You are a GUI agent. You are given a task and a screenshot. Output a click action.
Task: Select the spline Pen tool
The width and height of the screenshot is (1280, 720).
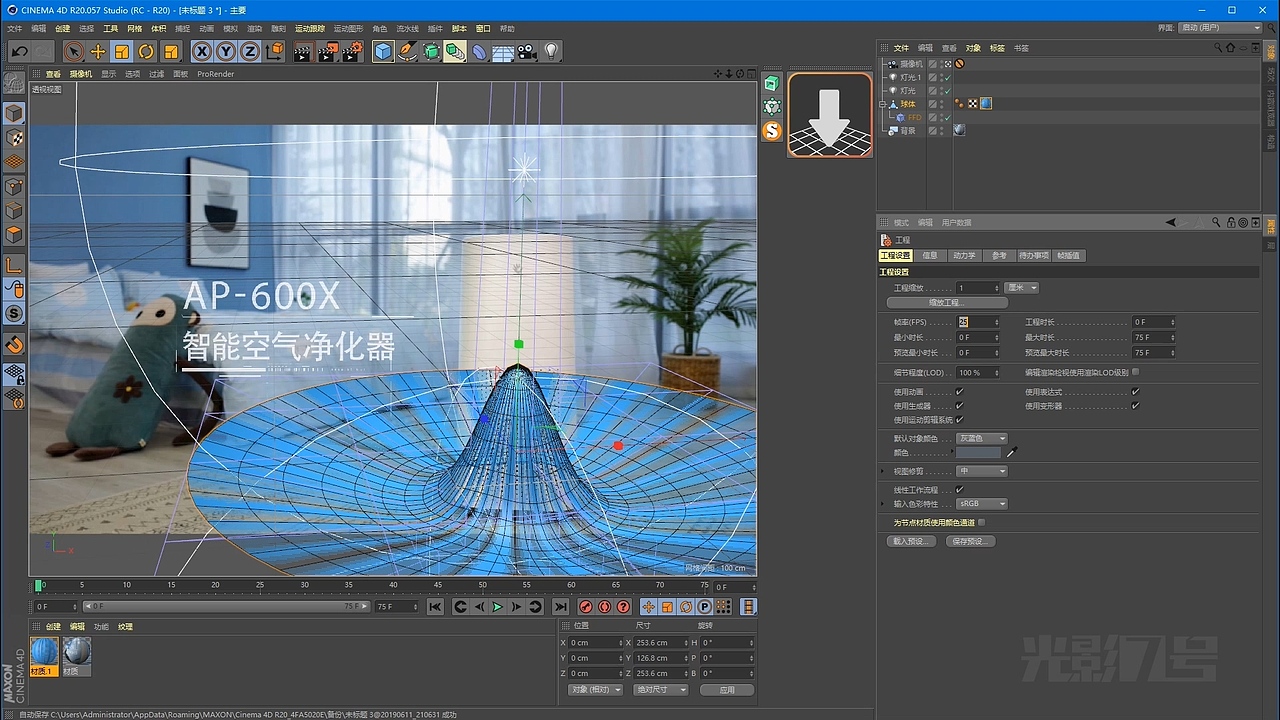[x=408, y=51]
